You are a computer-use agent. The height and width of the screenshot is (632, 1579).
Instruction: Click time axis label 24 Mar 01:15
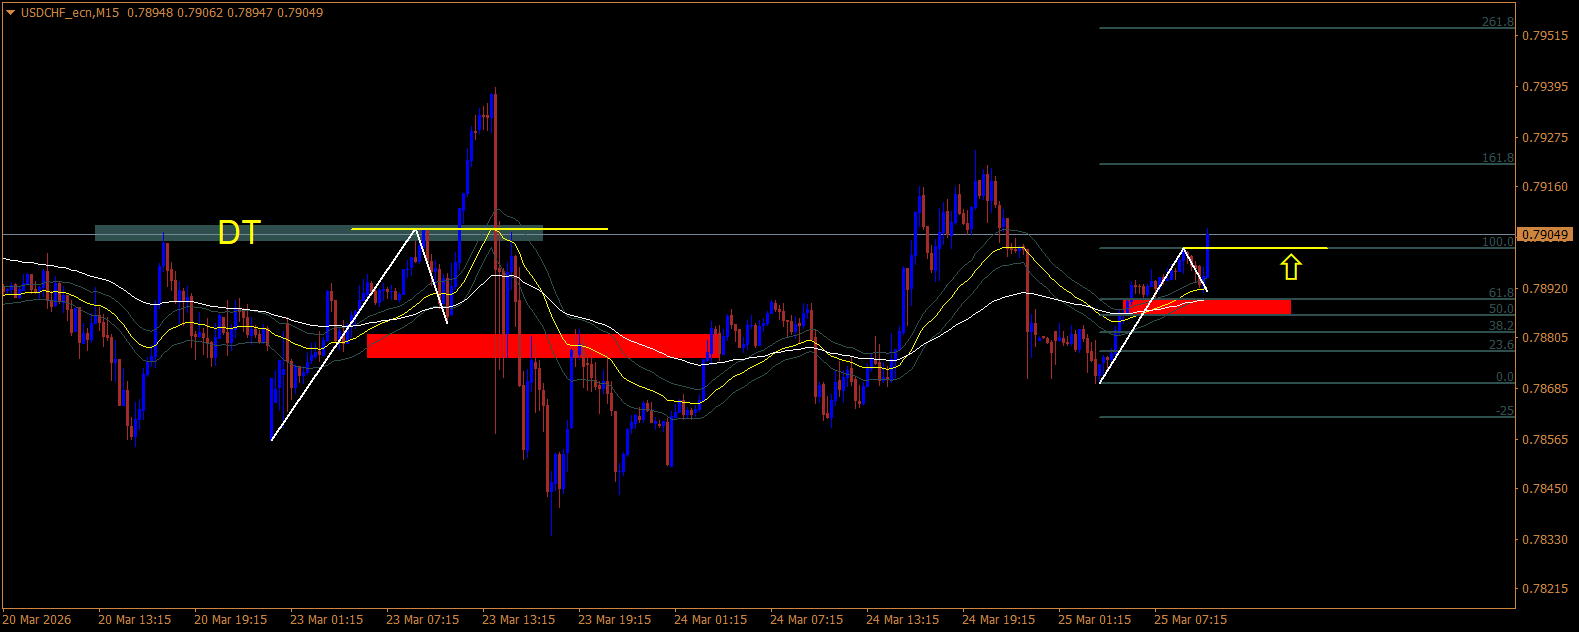(x=711, y=620)
